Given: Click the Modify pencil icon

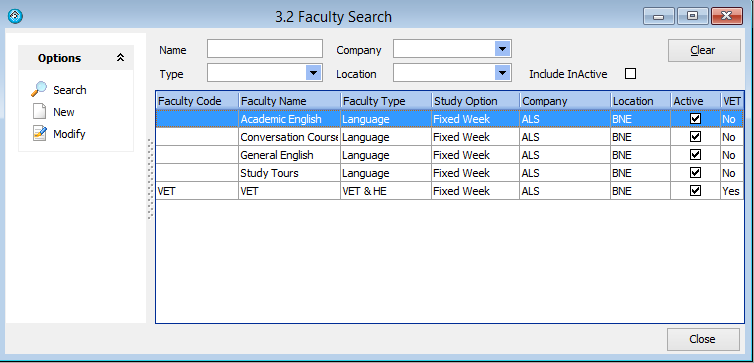Looking at the screenshot, I should [39, 133].
